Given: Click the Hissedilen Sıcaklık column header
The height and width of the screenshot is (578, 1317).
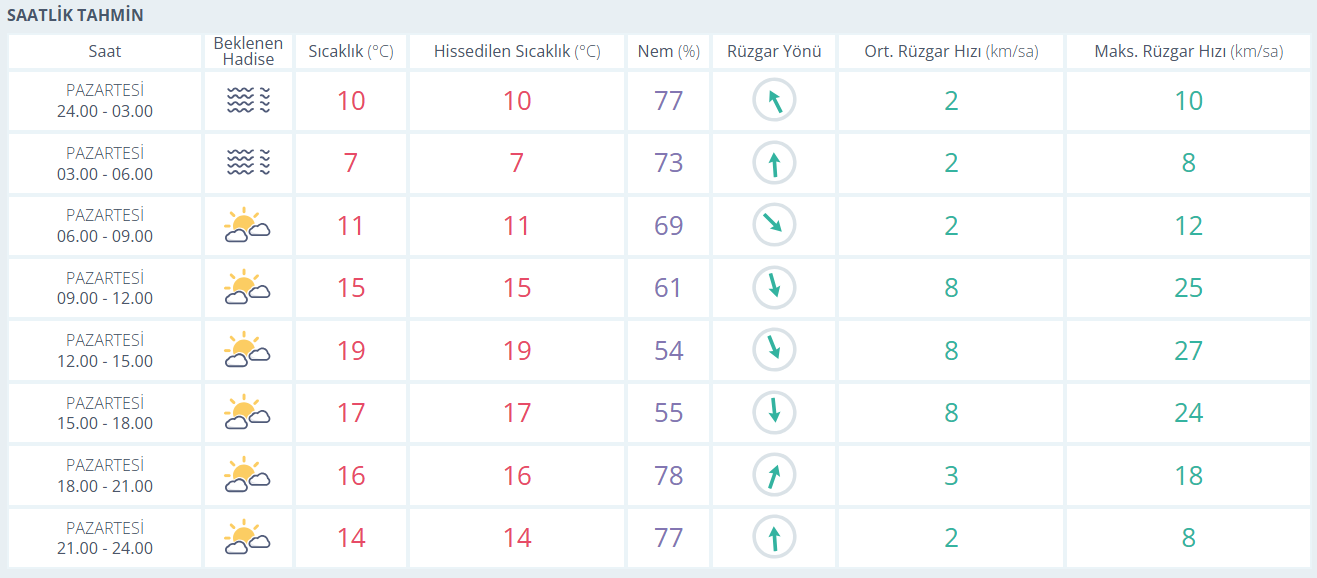Looking at the screenshot, I should pos(517,52).
